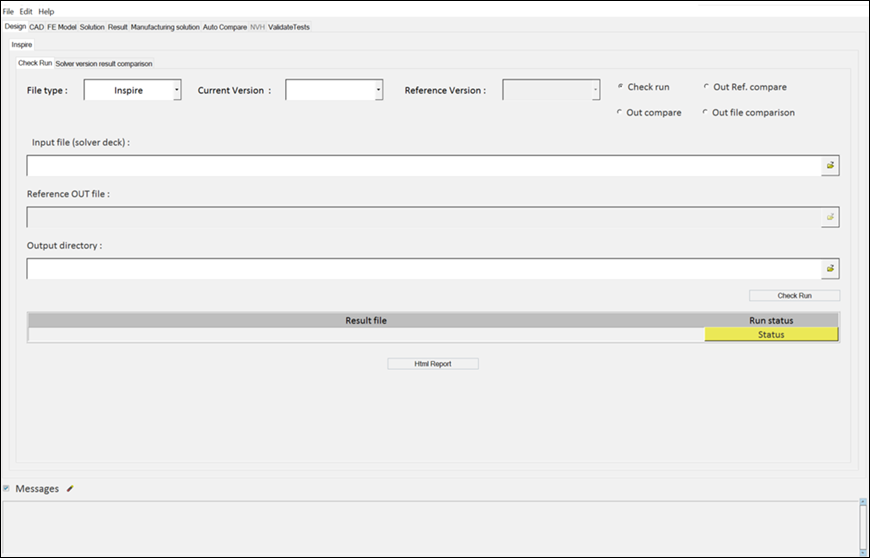Select the Out Ref. compare radio button
Image resolution: width=870 pixels, height=558 pixels.
click(706, 87)
